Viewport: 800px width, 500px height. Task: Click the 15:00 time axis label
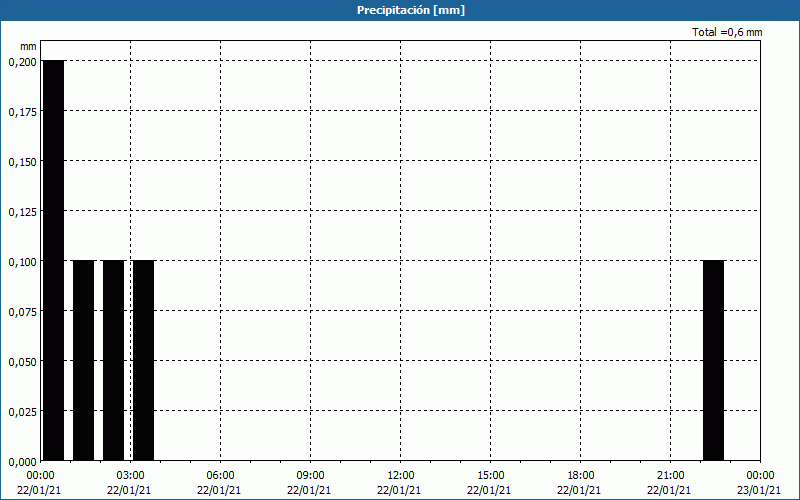coord(490,476)
